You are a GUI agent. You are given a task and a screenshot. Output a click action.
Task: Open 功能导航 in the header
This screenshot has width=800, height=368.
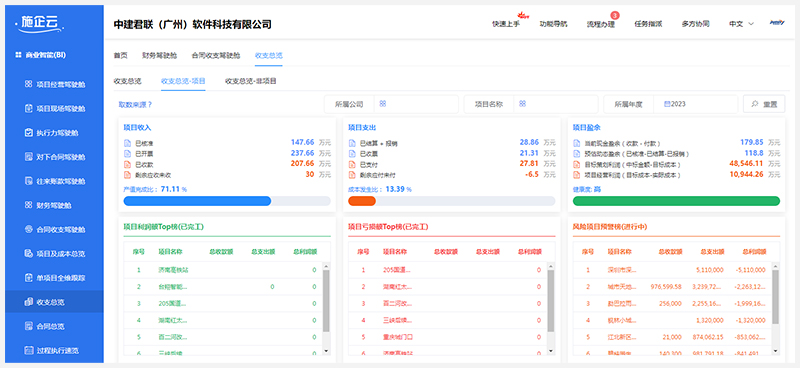[554, 24]
